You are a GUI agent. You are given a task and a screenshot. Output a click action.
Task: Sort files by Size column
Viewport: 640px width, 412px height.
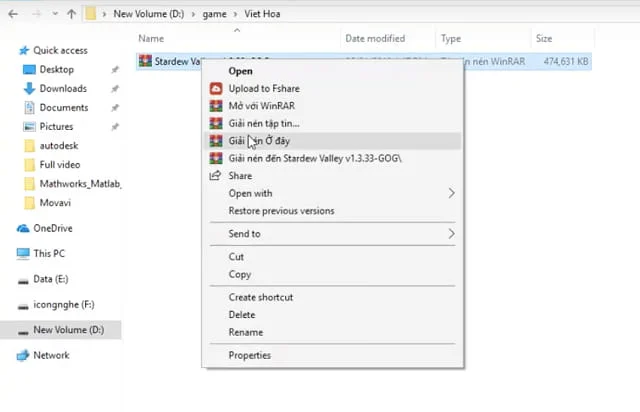coord(544,38)
